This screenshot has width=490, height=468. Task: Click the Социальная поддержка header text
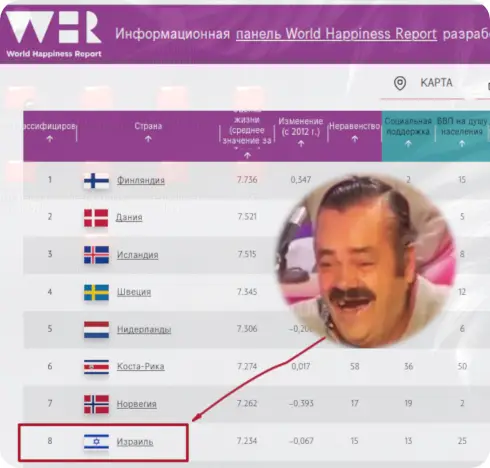[x=408, y=126]
